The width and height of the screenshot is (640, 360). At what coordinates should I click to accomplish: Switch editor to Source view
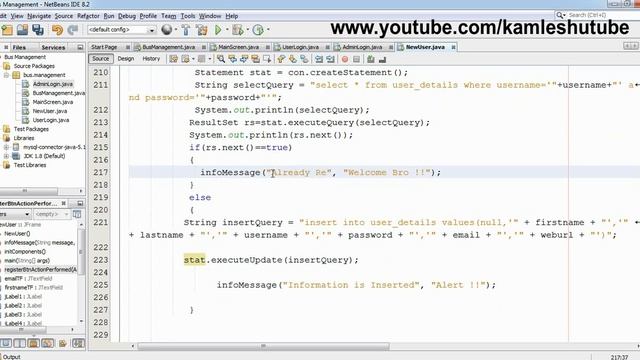pos(100,59)
